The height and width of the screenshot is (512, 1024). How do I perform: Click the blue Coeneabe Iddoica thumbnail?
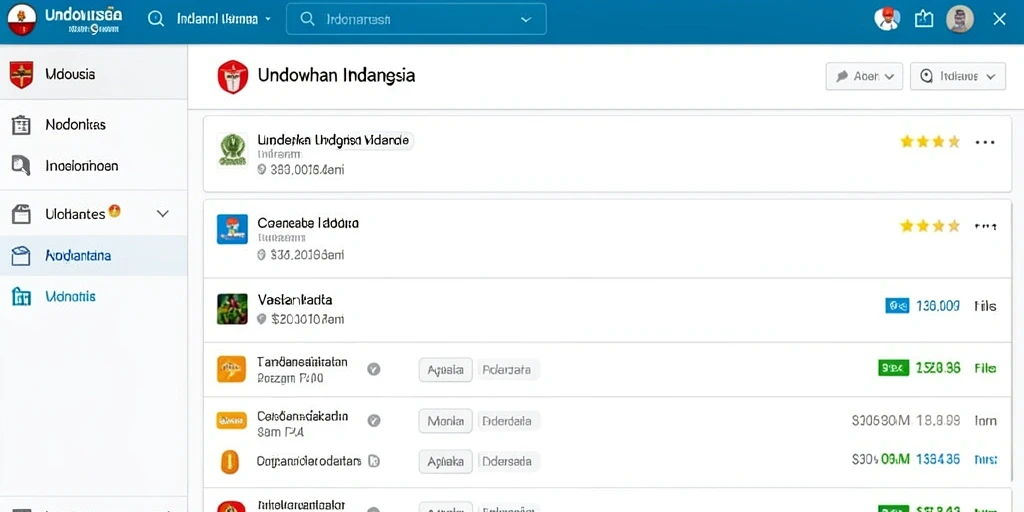point(232,229)
